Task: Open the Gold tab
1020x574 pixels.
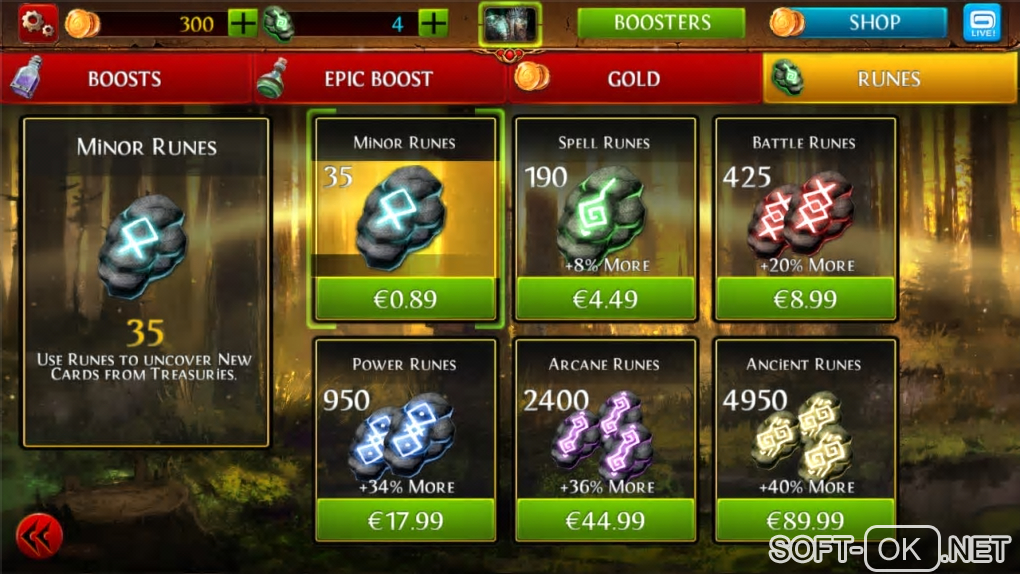Action: (x=635, y=79)
